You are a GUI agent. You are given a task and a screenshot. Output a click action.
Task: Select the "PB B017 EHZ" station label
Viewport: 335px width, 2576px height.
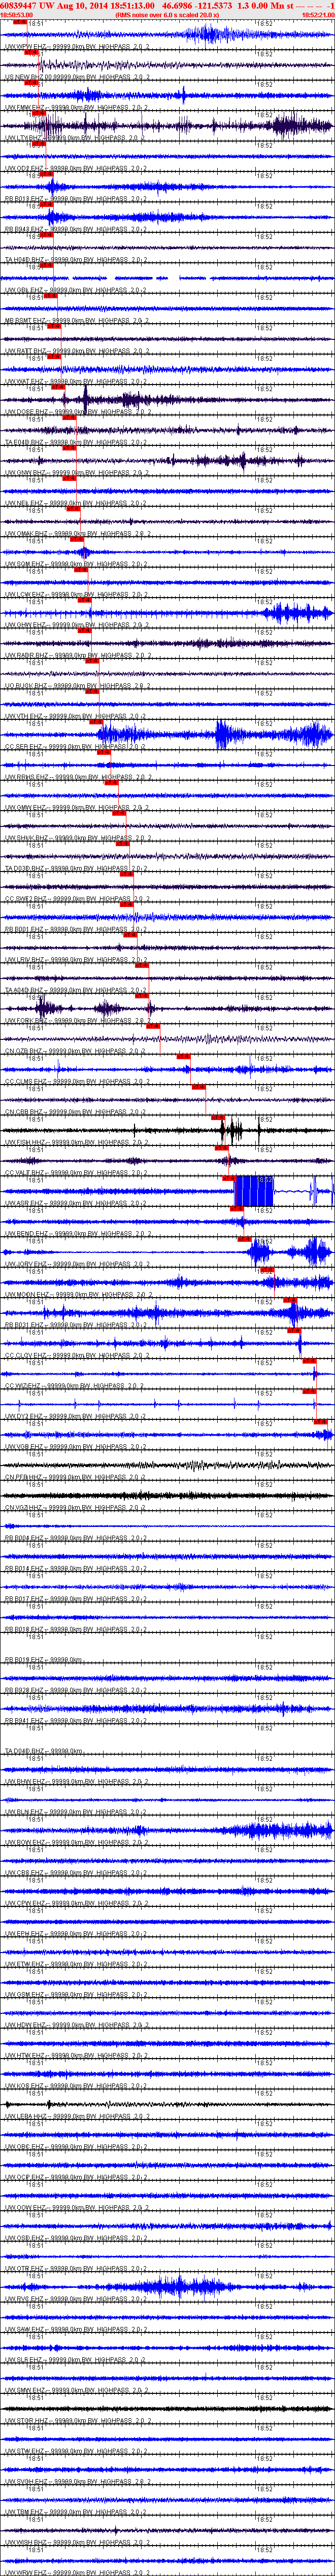pyautogui.click(x=25, y=1599)
